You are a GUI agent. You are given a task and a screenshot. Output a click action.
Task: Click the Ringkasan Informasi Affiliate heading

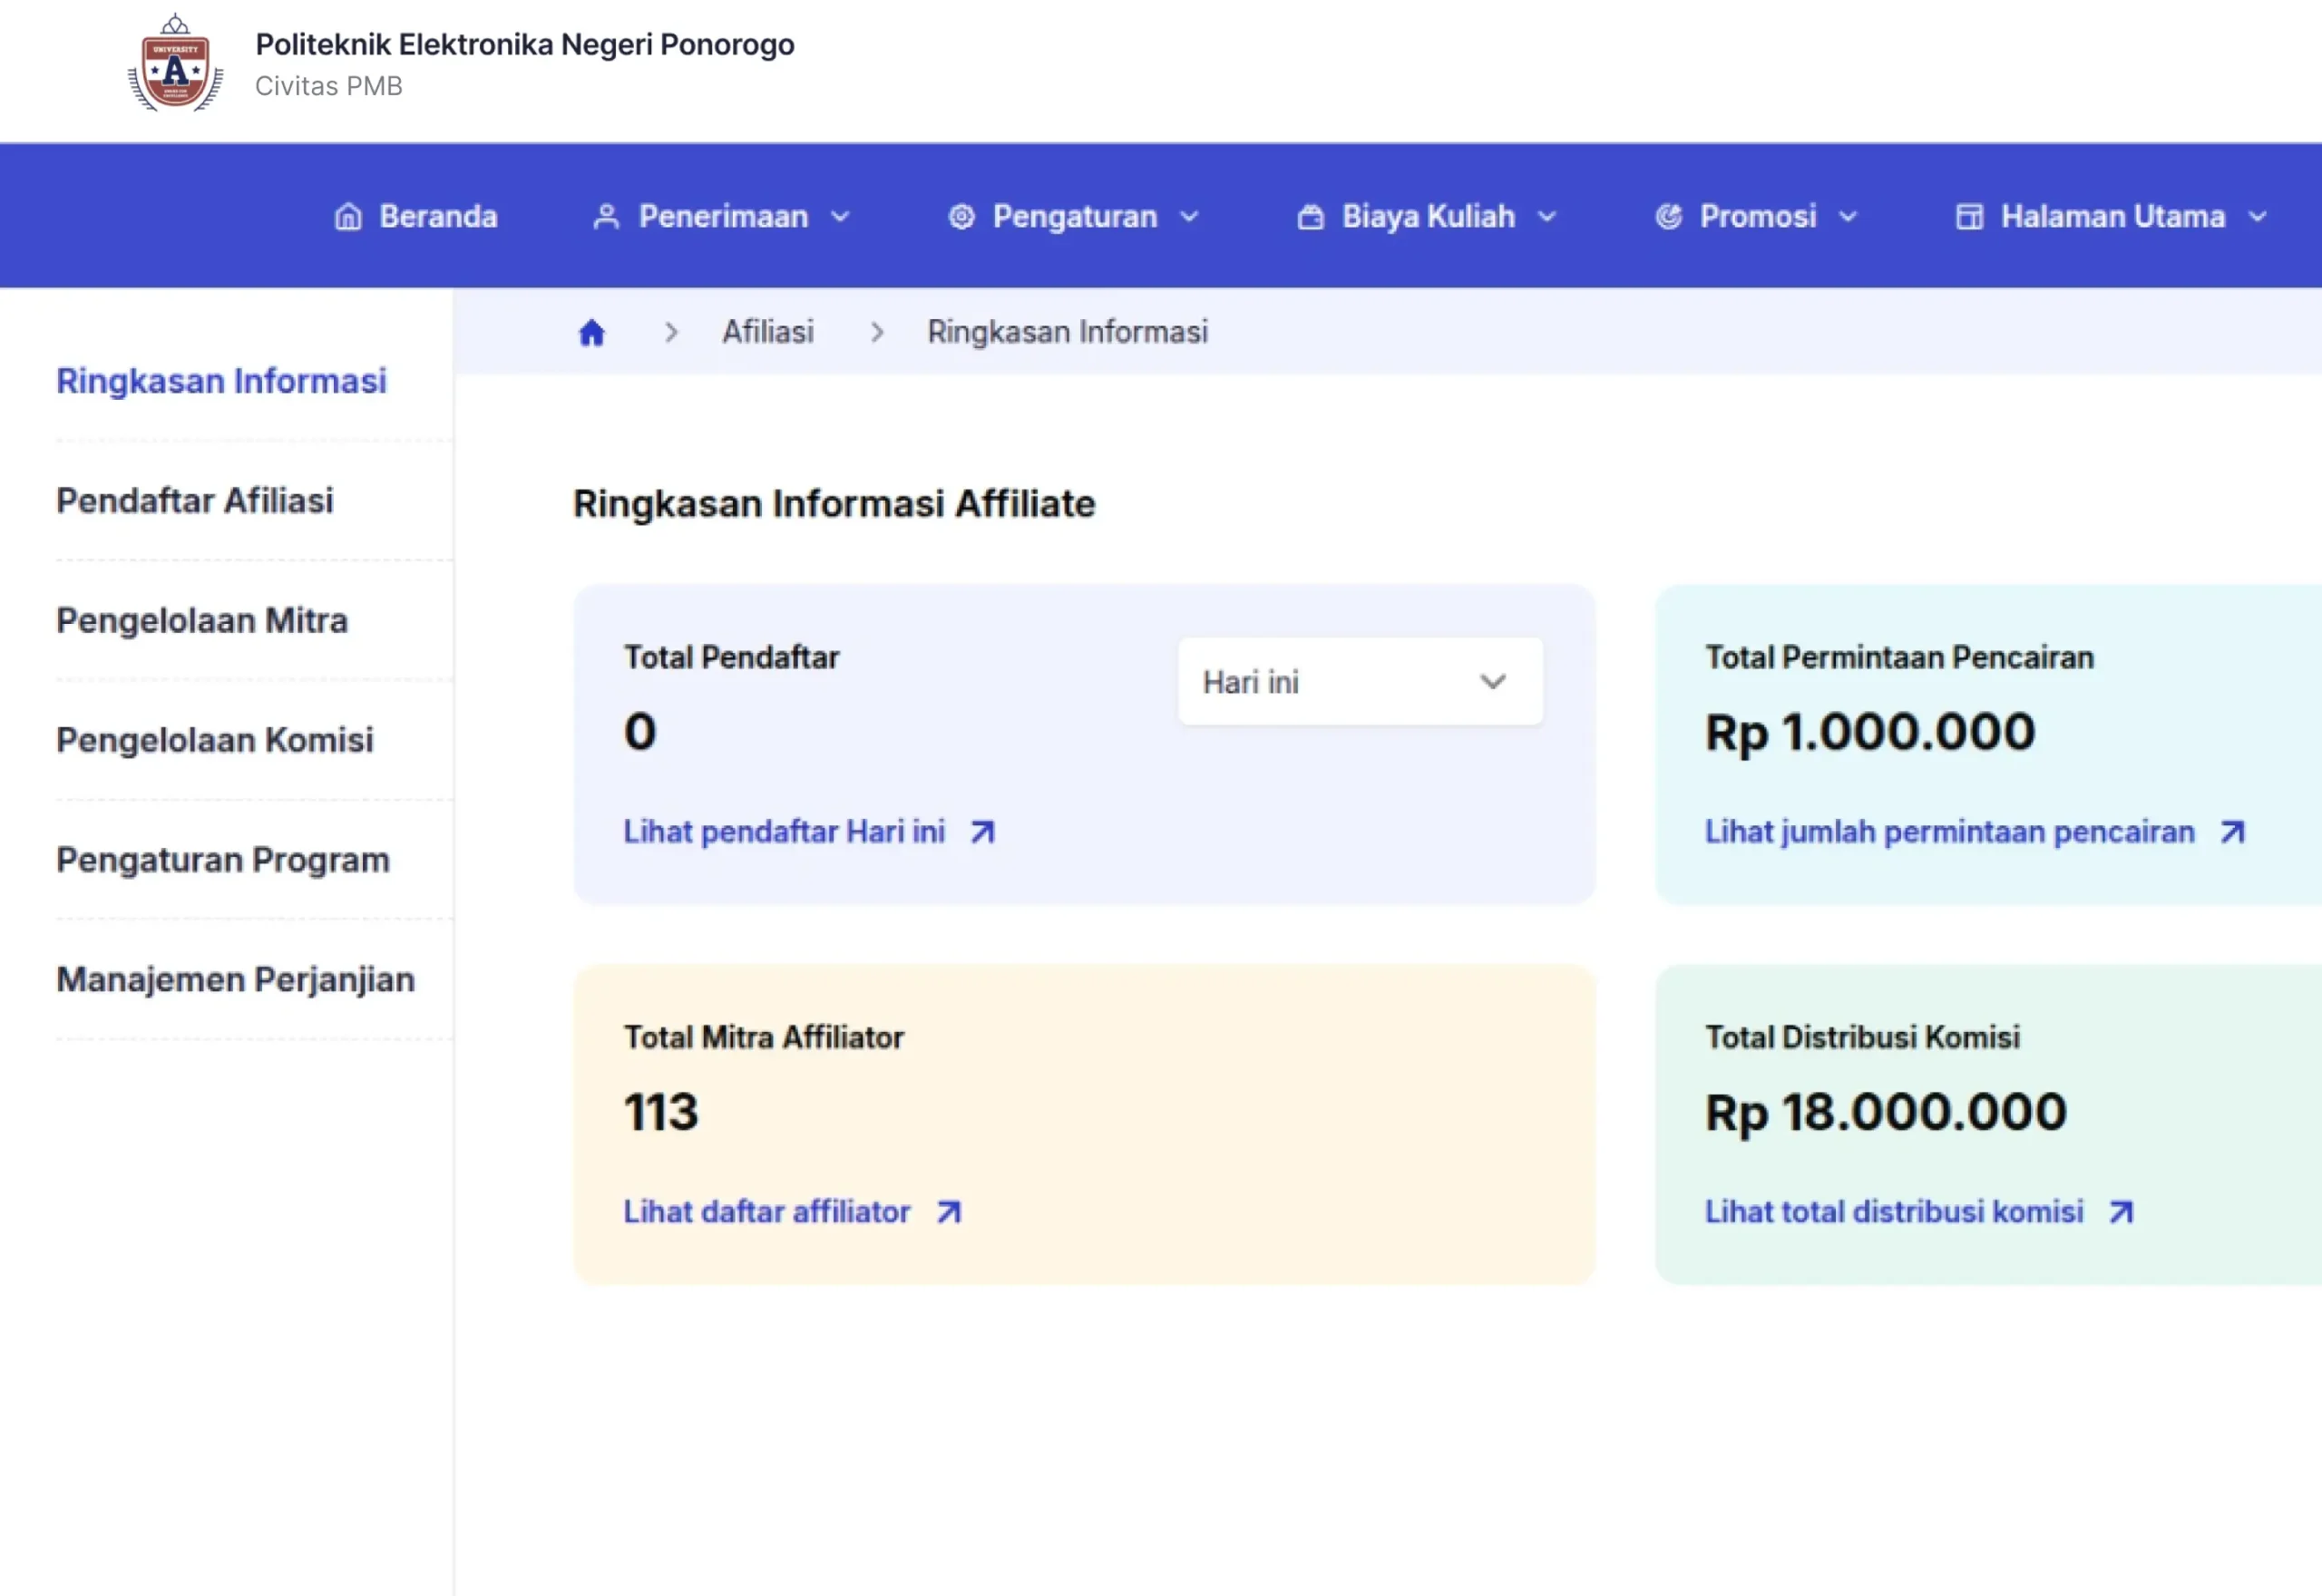point(834,504)
